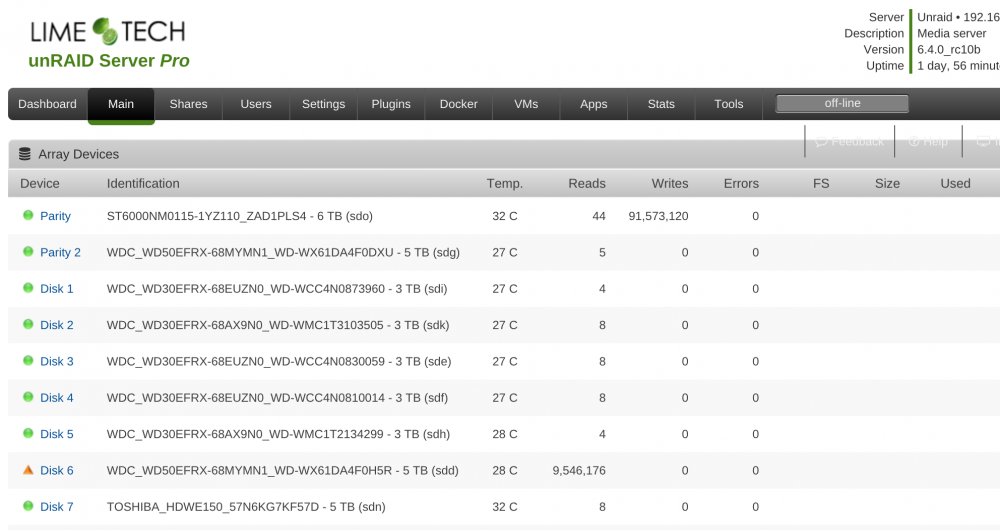Click the Help button
The width and height of the screenshot is (1000, 530).
tap(929, 141)
